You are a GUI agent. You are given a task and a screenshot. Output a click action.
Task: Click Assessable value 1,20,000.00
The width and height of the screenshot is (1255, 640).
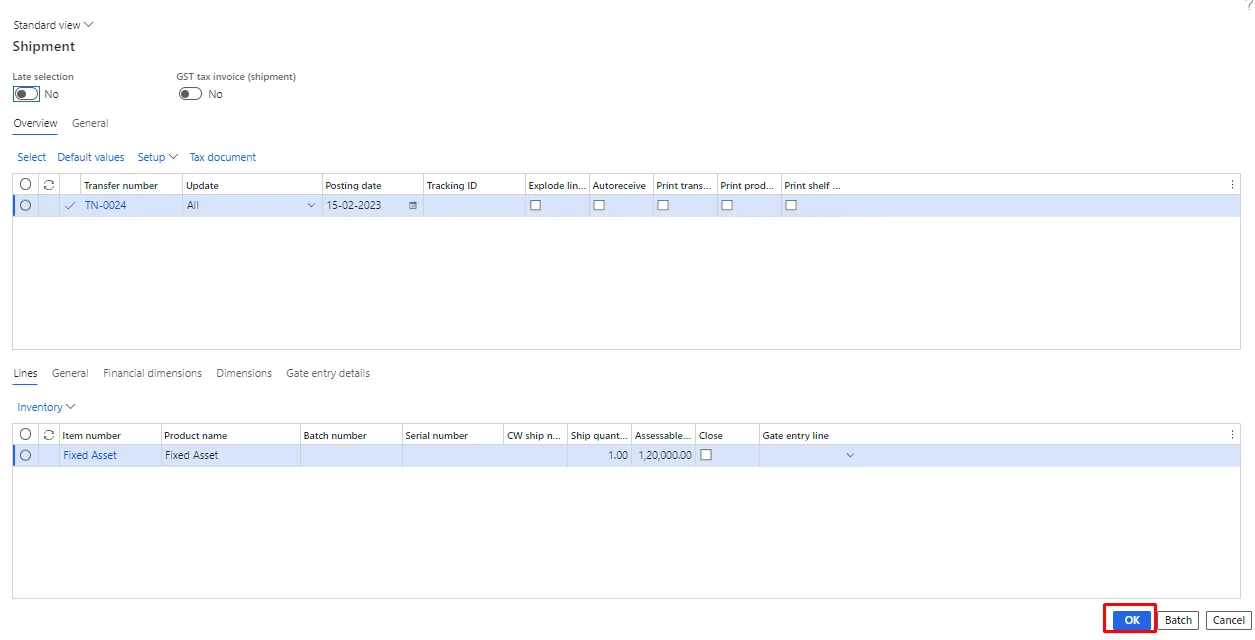(x=663, y=455)
